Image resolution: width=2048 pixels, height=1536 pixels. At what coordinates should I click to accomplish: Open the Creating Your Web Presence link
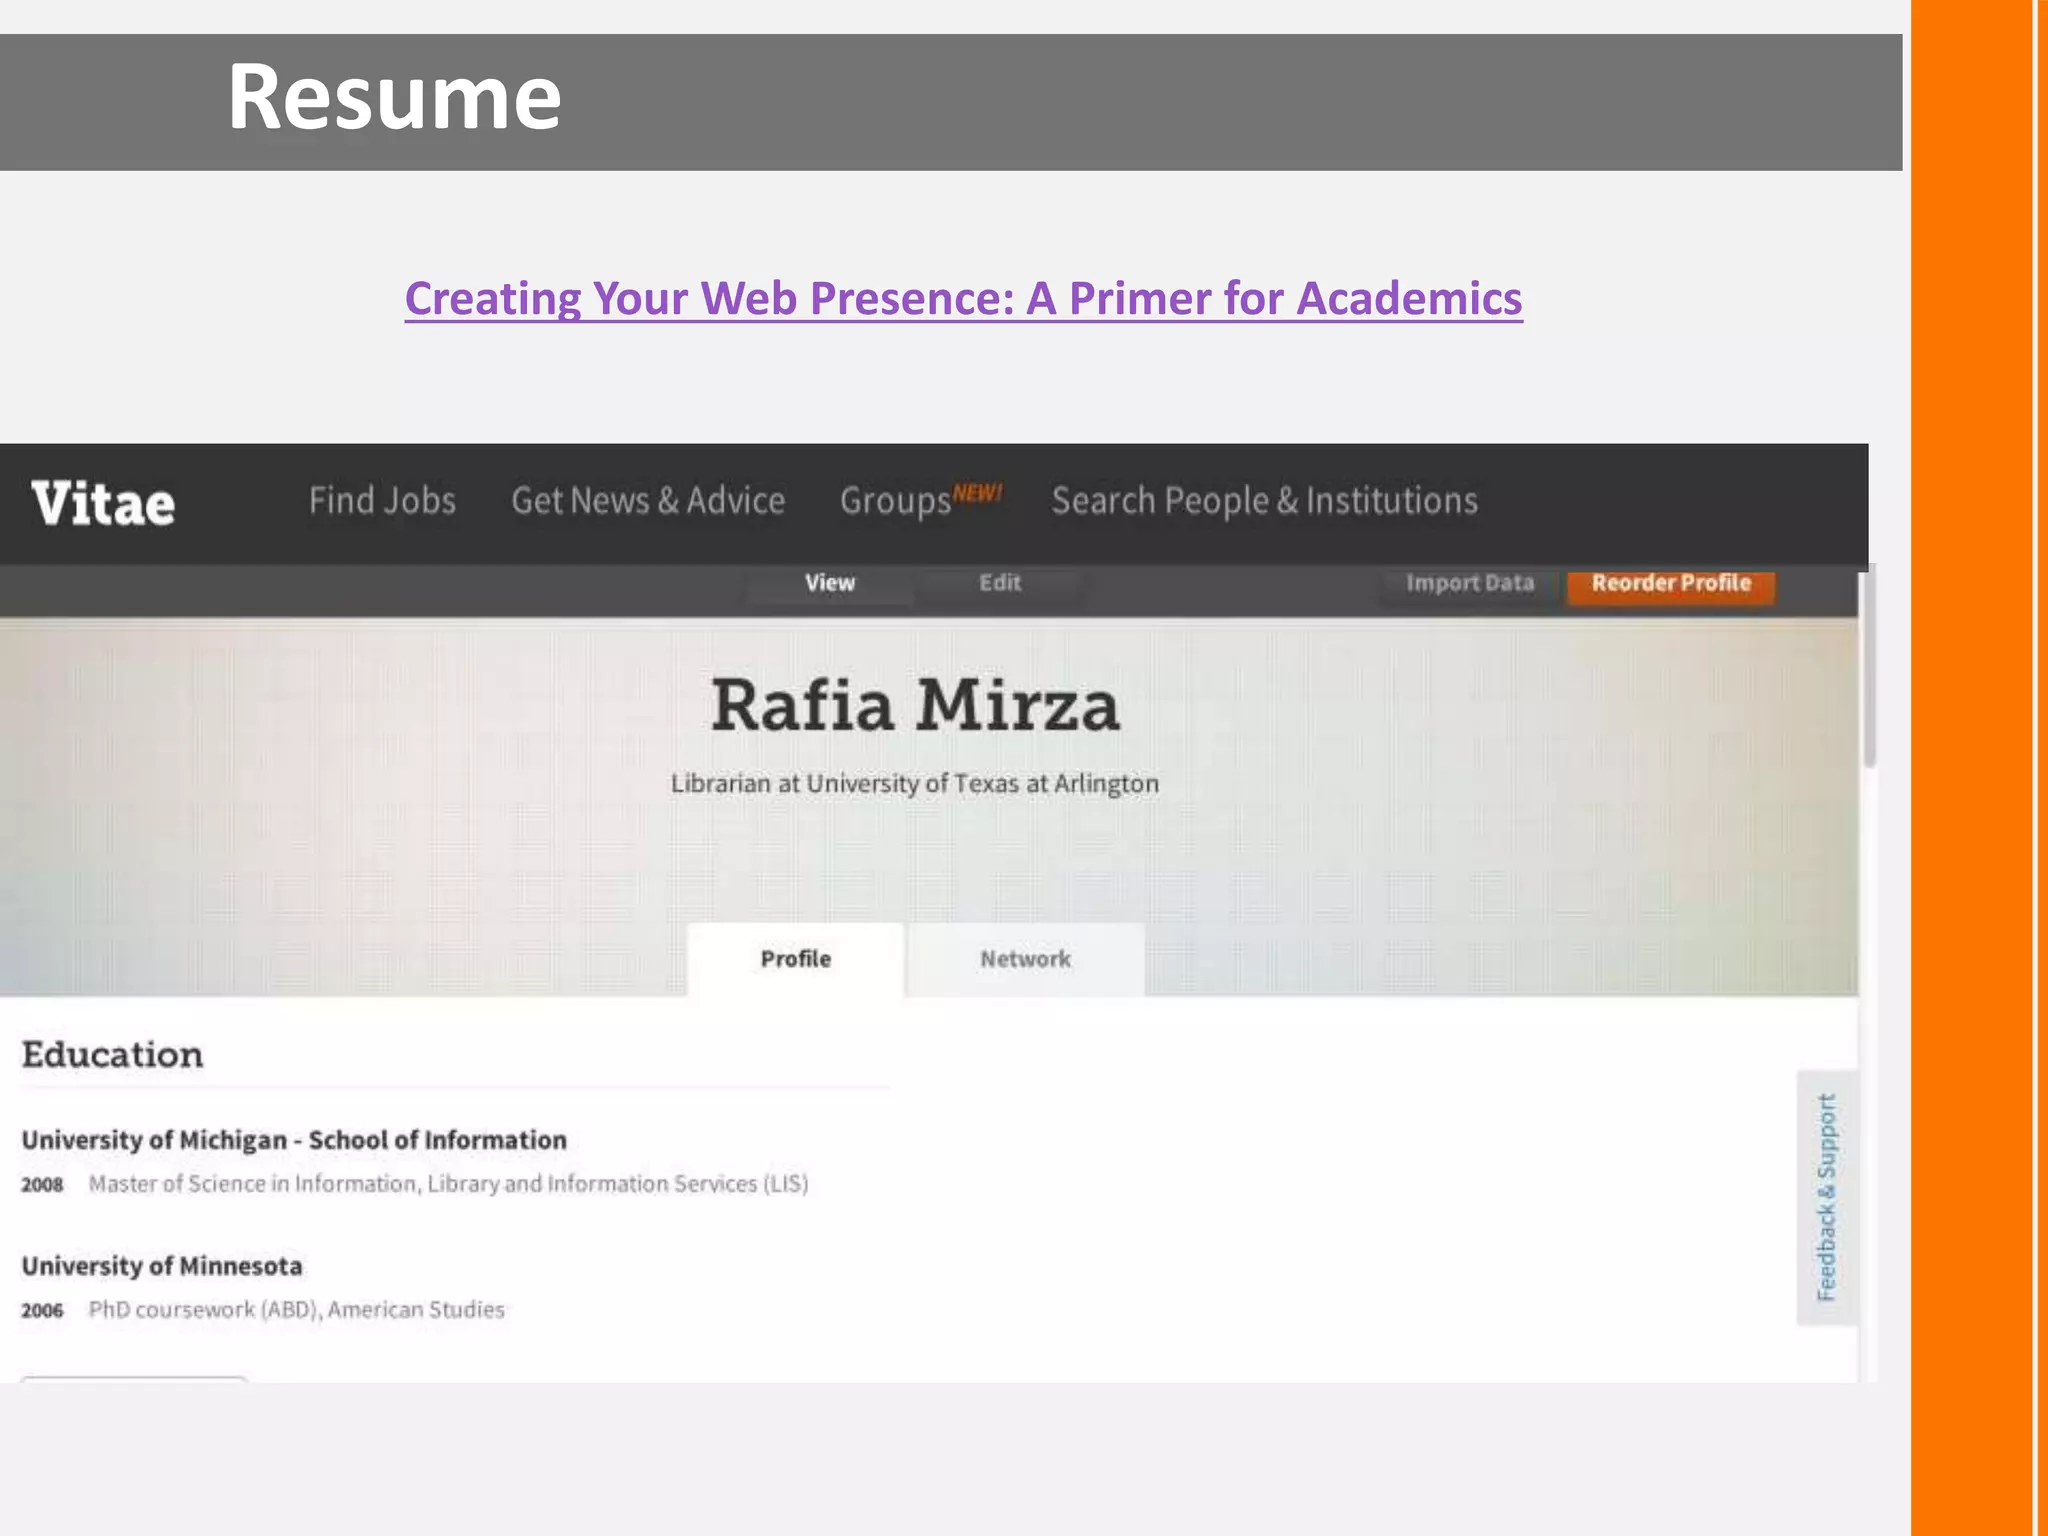pyautogui.click(x=963, y=298)
